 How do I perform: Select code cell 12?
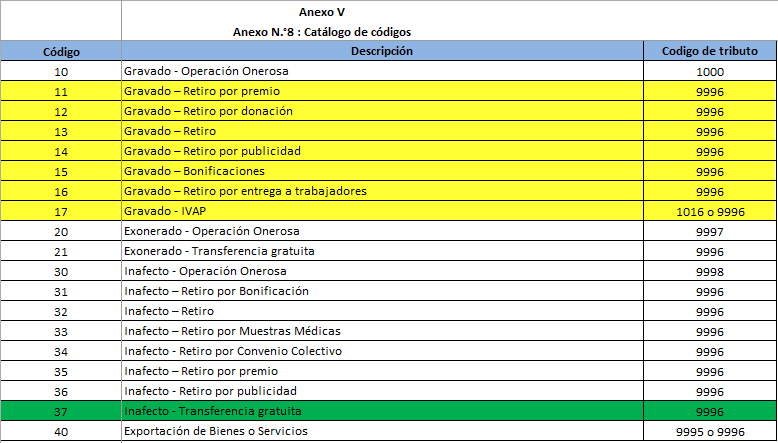[61, 111]
